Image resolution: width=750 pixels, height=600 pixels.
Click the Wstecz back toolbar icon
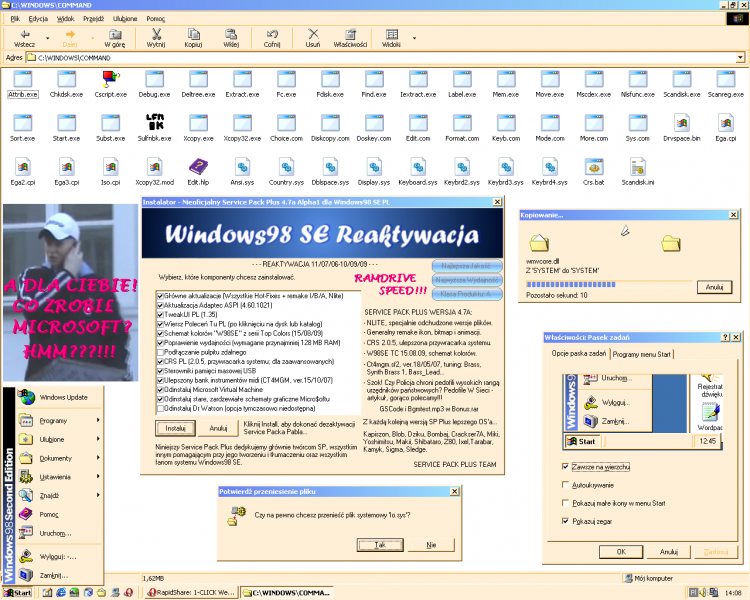[24, 34]
